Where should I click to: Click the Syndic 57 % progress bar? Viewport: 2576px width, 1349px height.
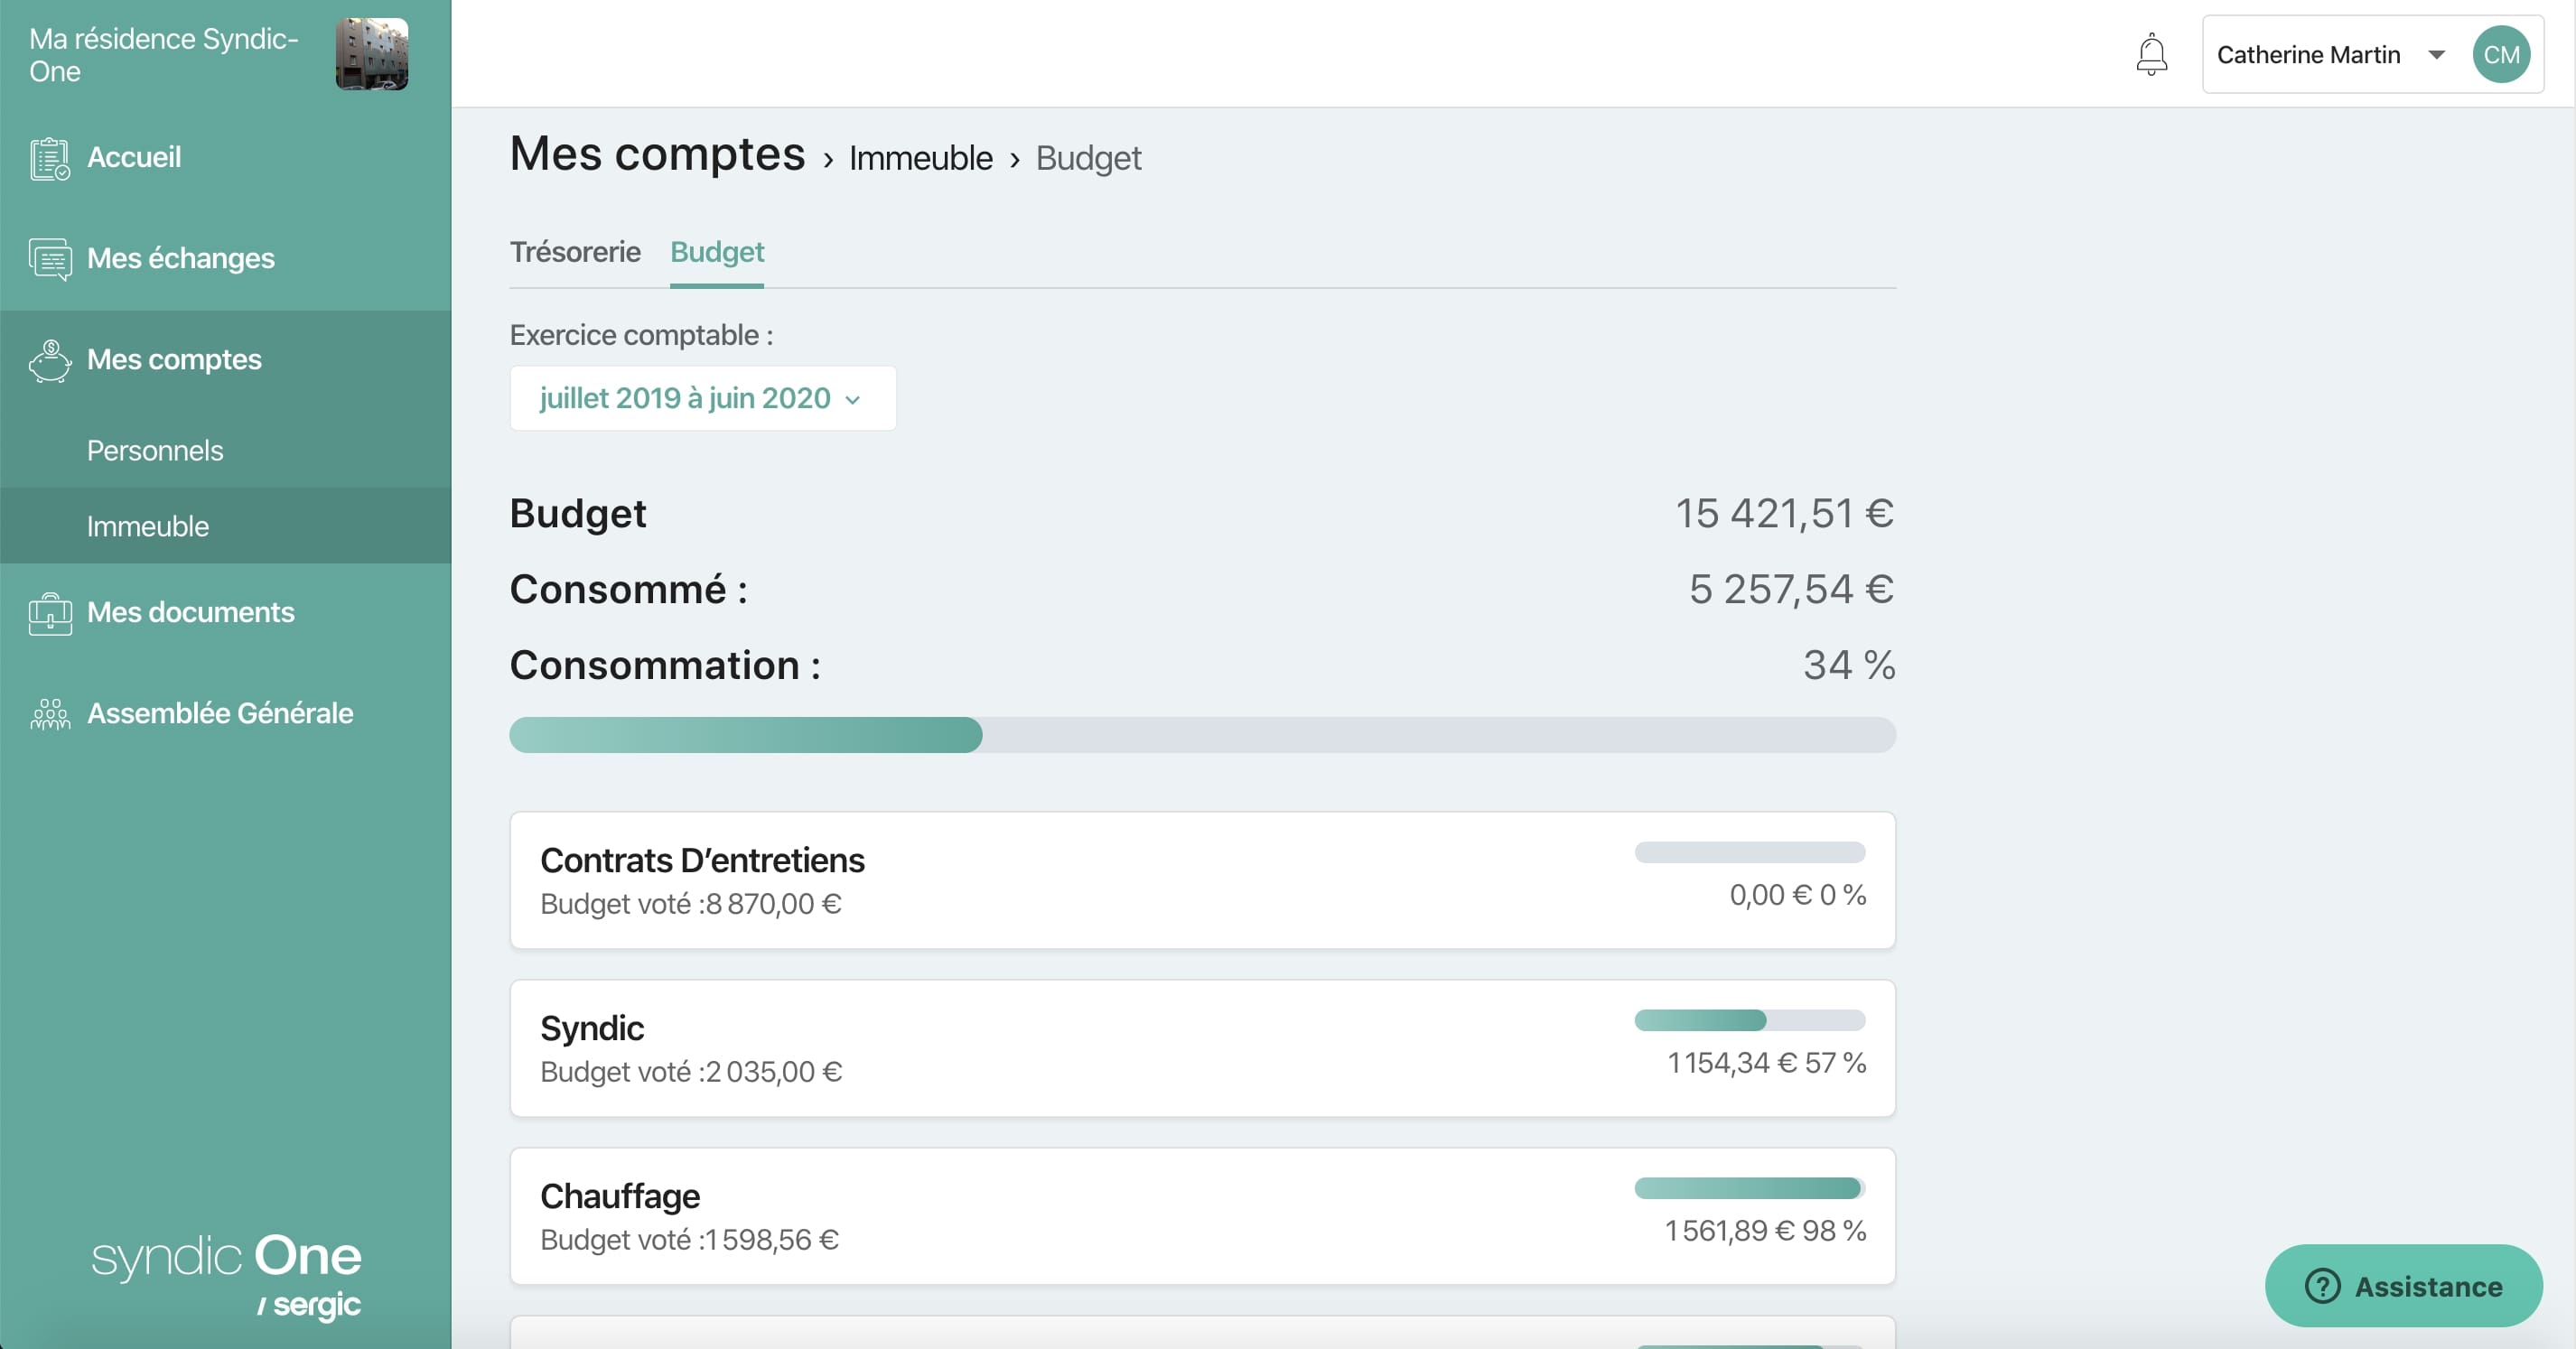[x=1750, y=1020]
